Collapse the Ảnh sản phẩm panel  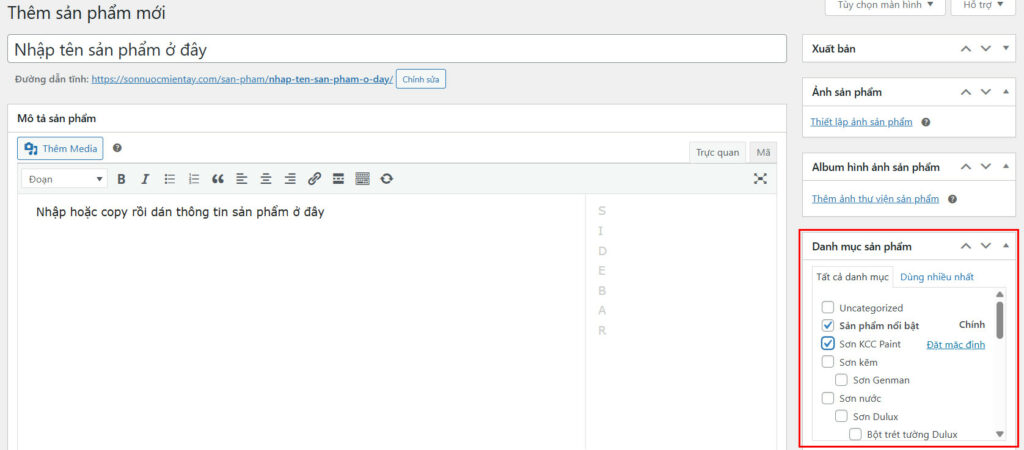click(1006, 92)
